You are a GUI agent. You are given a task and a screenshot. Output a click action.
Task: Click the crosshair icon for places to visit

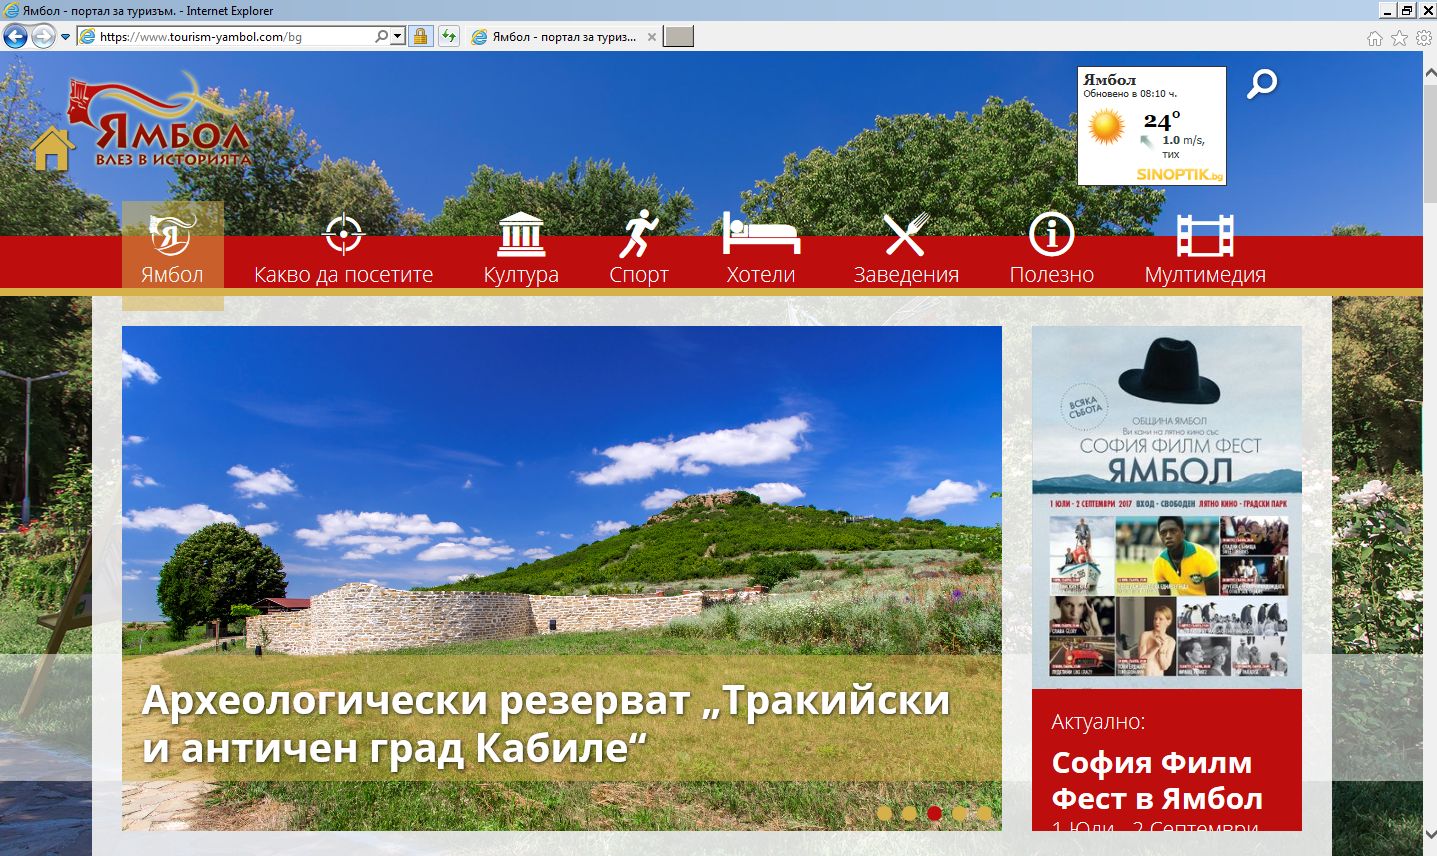click(x=343, y=235)
